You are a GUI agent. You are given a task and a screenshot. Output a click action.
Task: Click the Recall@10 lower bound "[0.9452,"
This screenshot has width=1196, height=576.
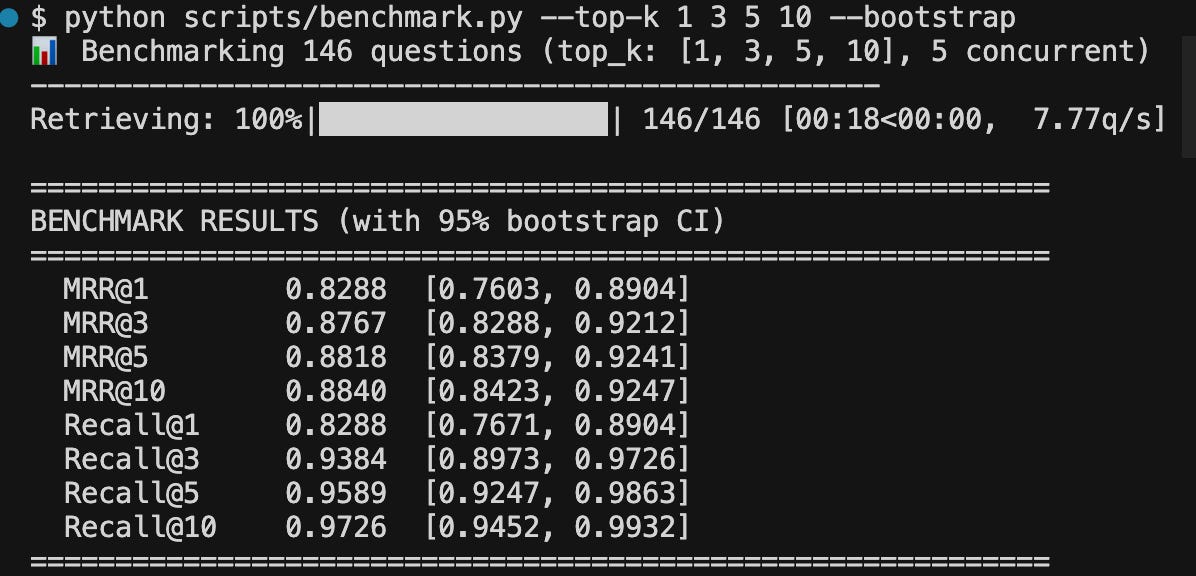[x=490, y=526]
